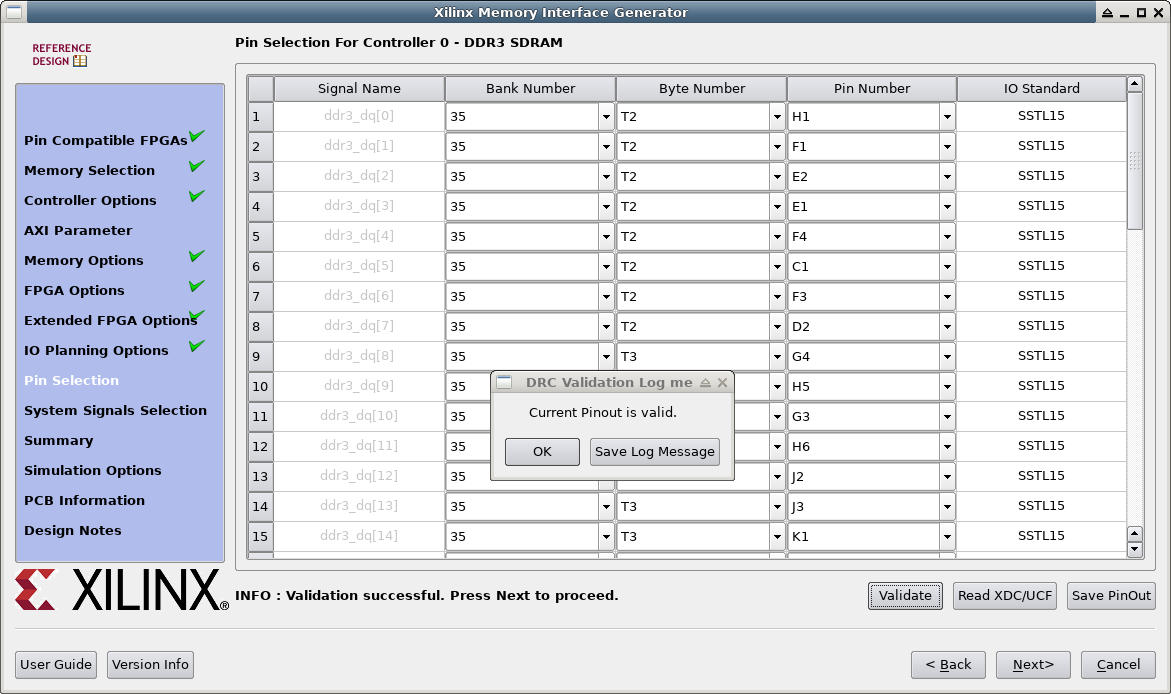1171x694 pixels.
Task: Open Pin Number dropdown showing F3
Action: click(947, 297)
